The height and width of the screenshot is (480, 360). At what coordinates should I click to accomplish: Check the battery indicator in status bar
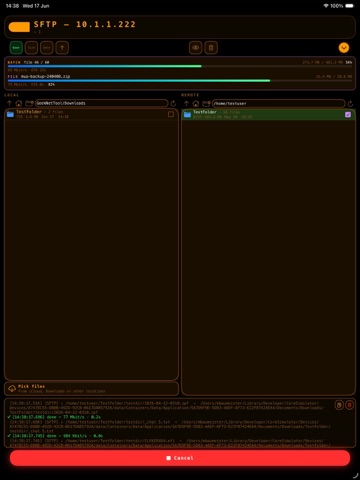click(x=349, y=6)
